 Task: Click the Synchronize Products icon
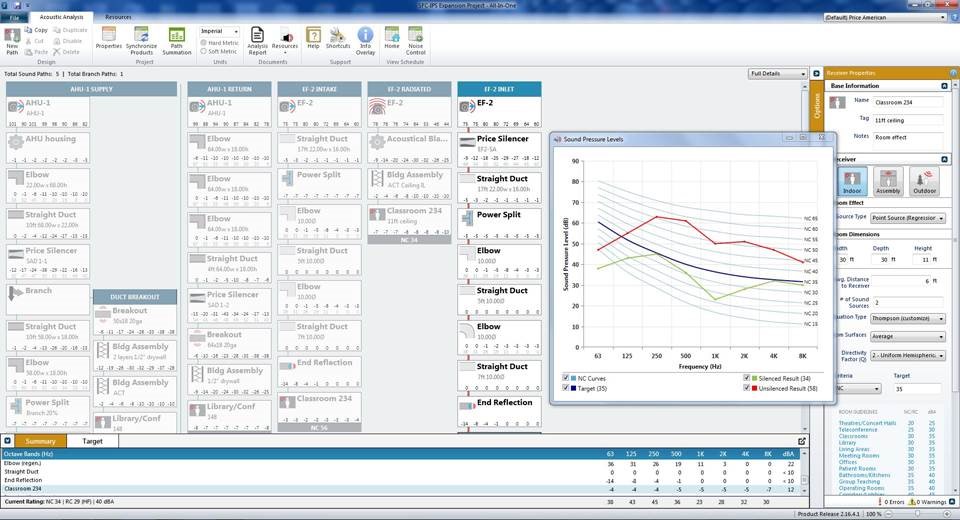pyautogui.click(x=141, y=39)
